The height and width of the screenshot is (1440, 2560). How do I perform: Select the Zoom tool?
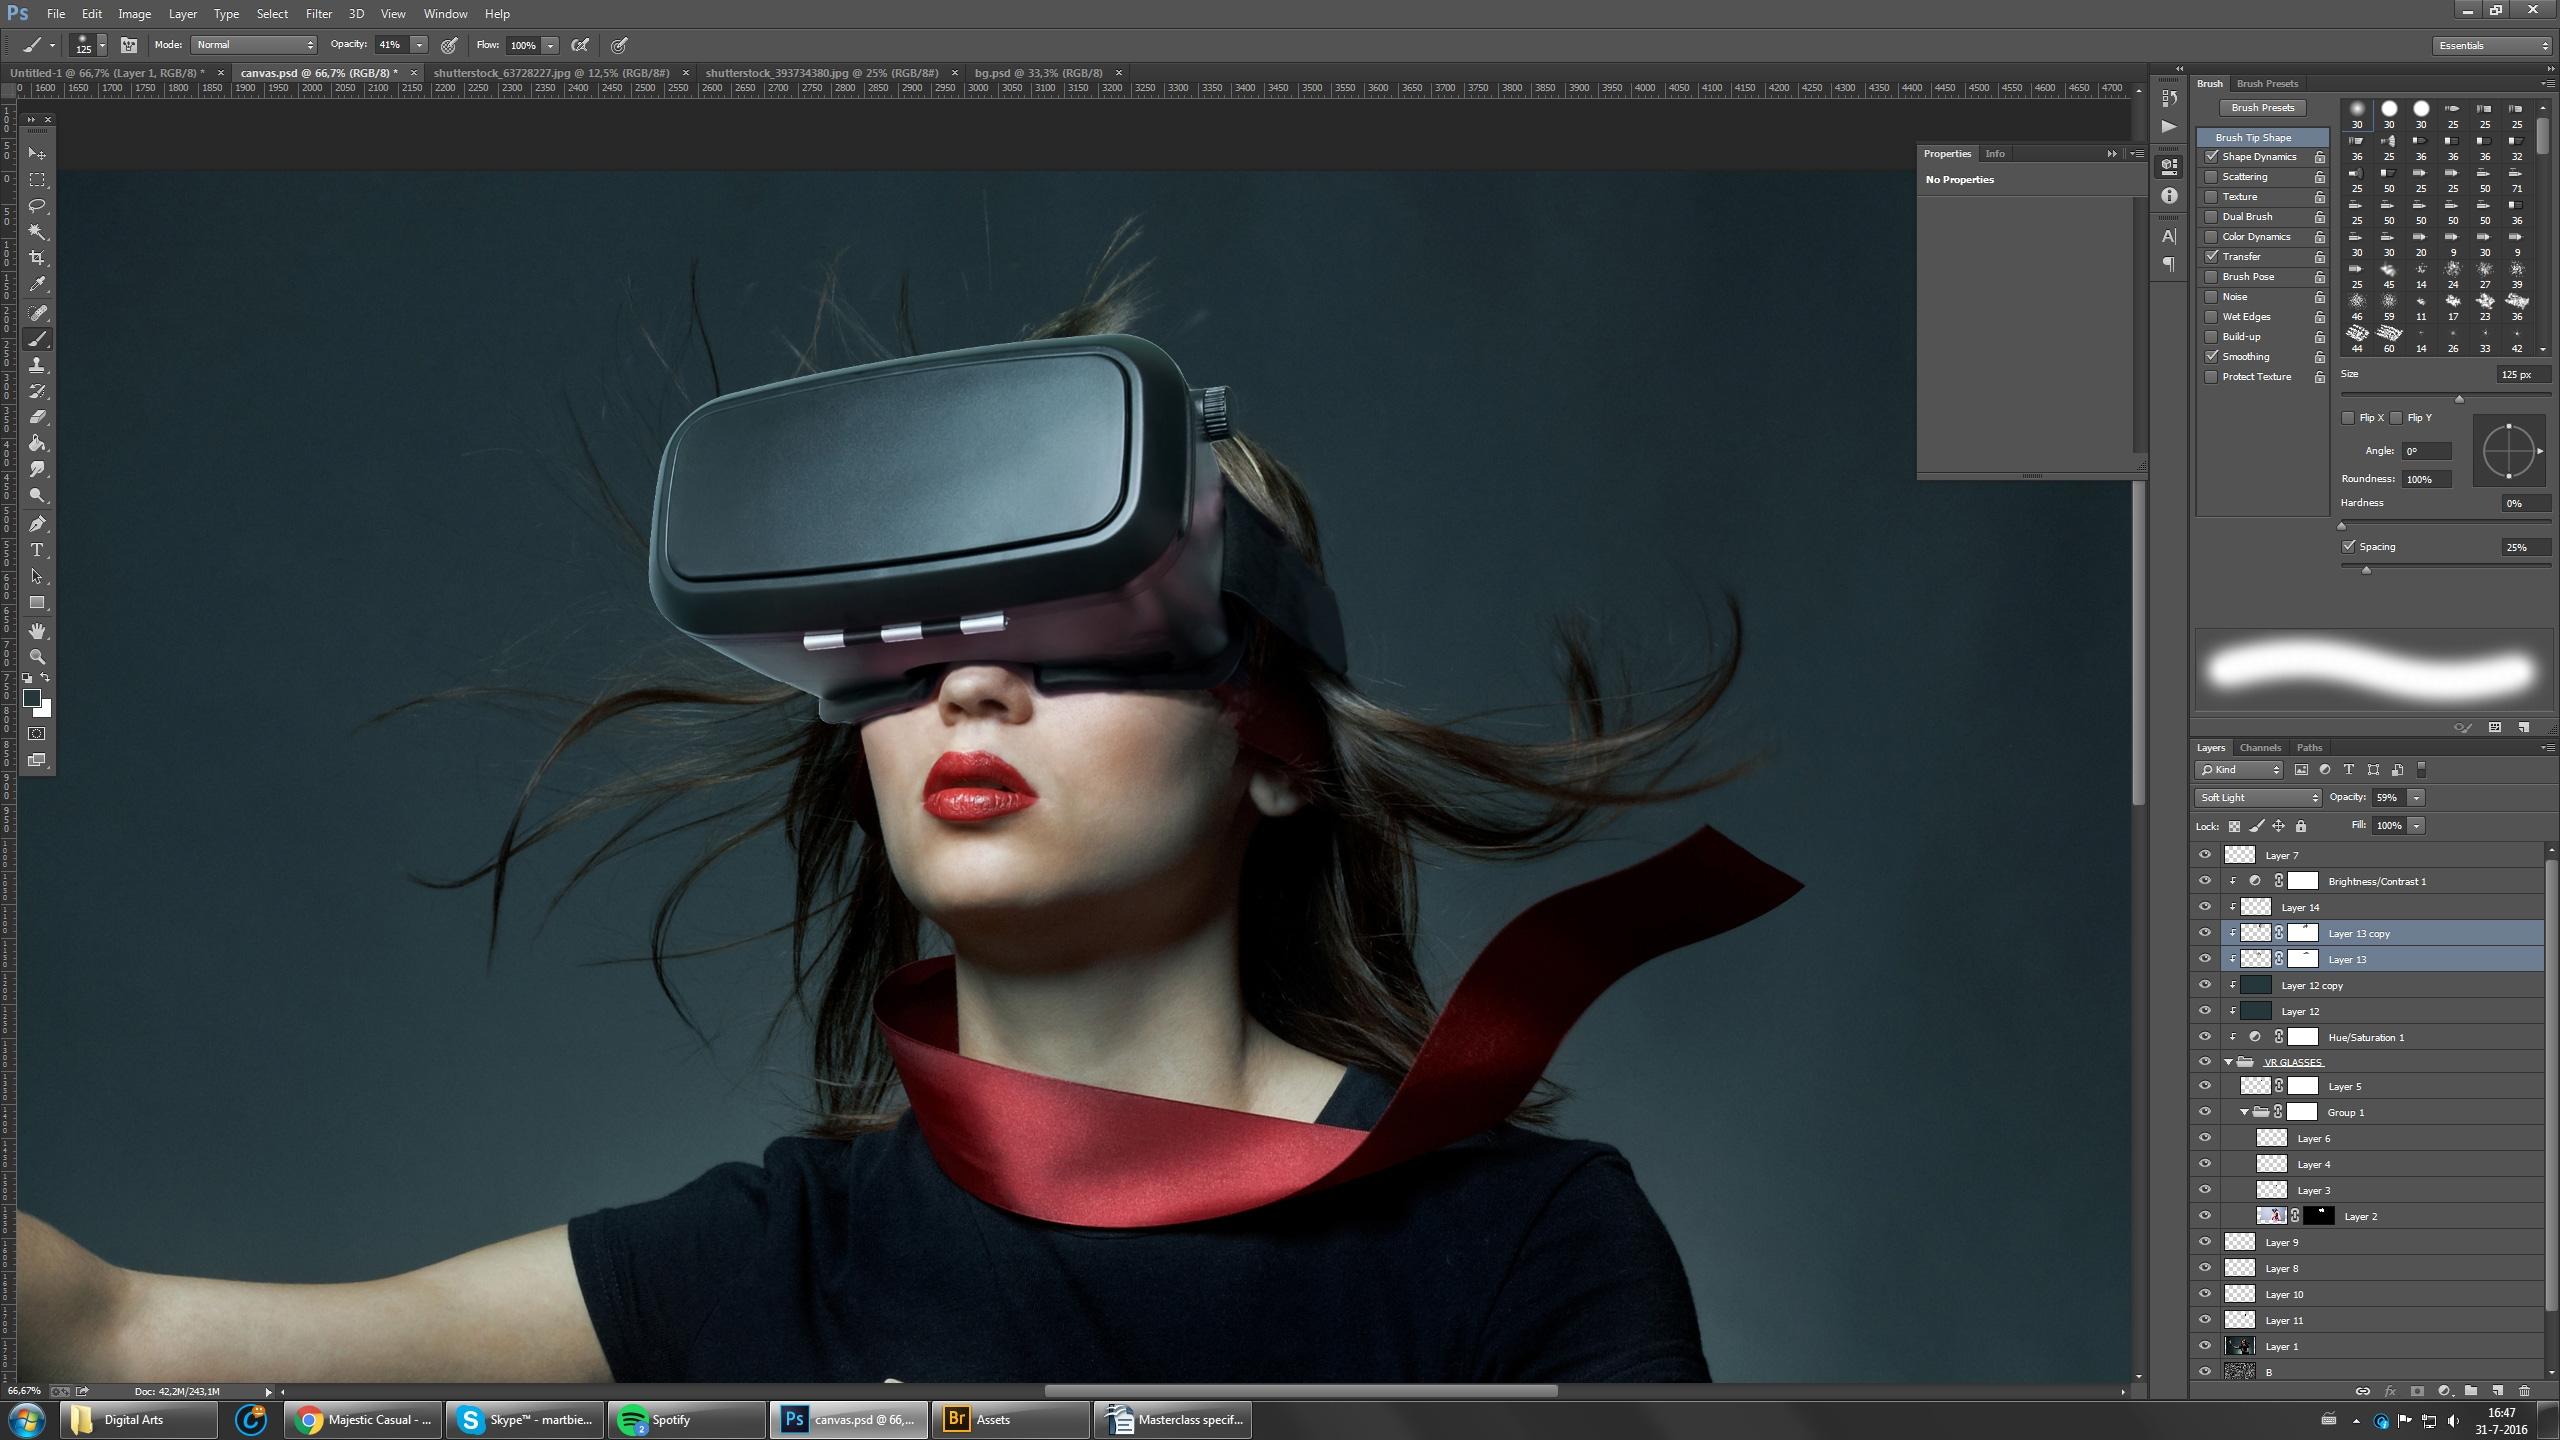[x=37, y=657]
